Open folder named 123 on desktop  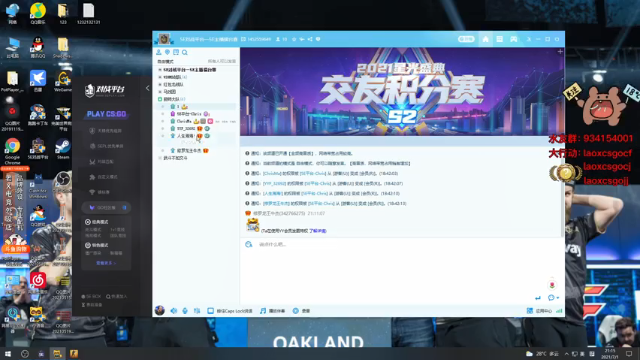pyautogui.click(x=62, y=13)
